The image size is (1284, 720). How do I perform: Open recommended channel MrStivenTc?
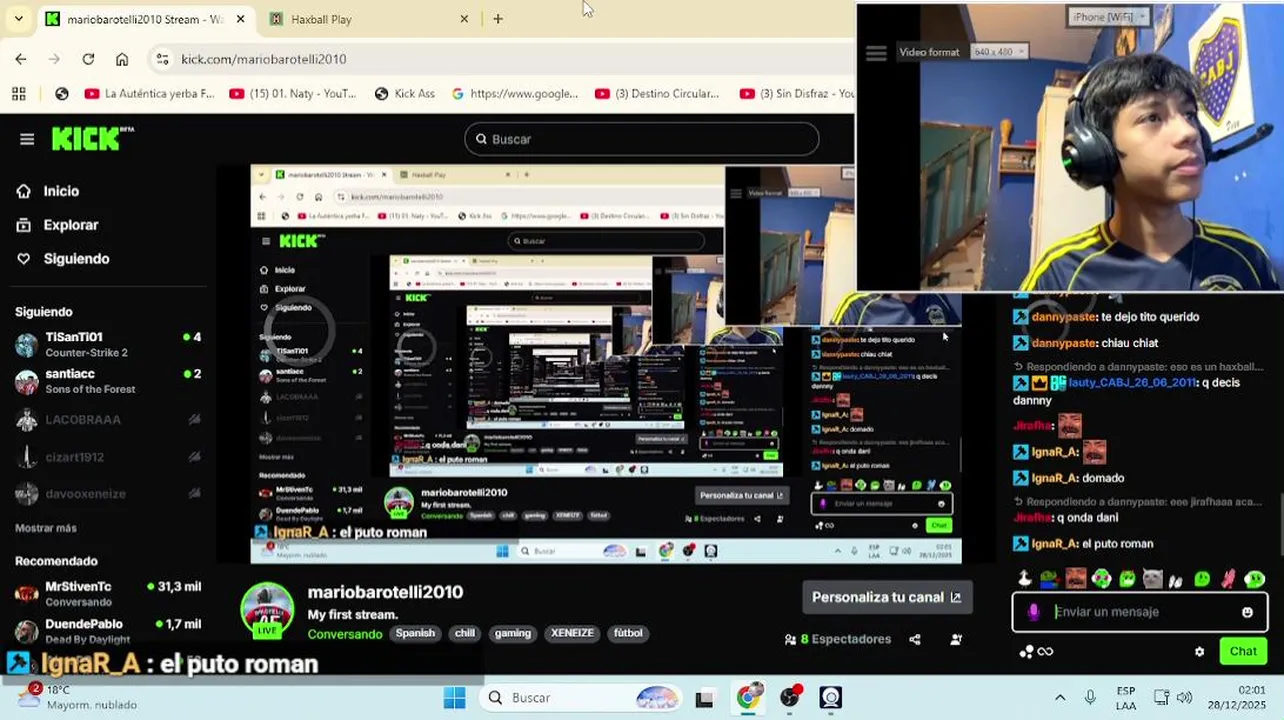[x=108, y=593]
